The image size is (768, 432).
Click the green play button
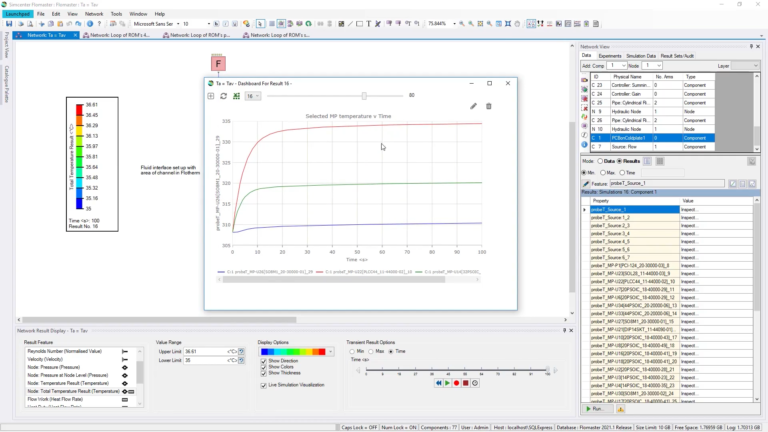click(x=447, y=383)
